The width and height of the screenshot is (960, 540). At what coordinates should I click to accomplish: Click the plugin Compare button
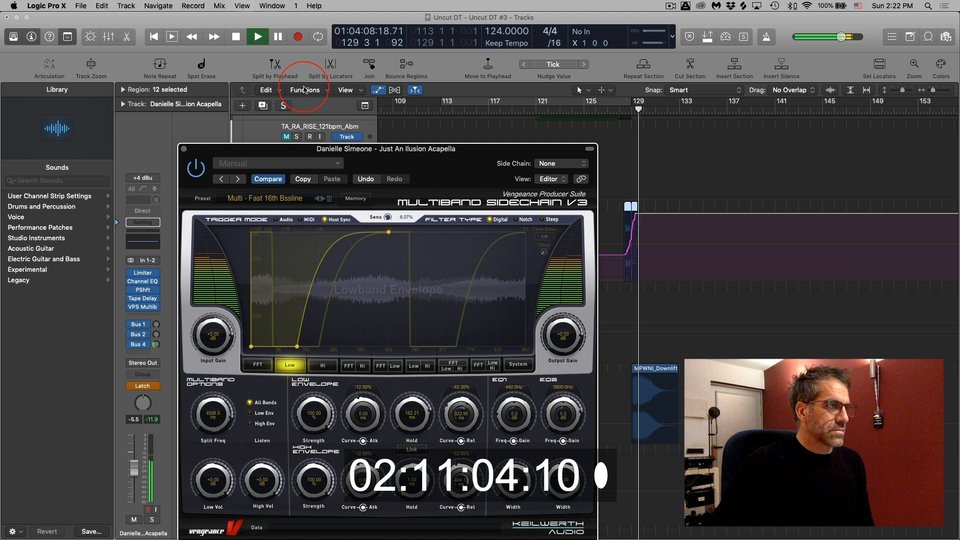click(x=268, y=179)
